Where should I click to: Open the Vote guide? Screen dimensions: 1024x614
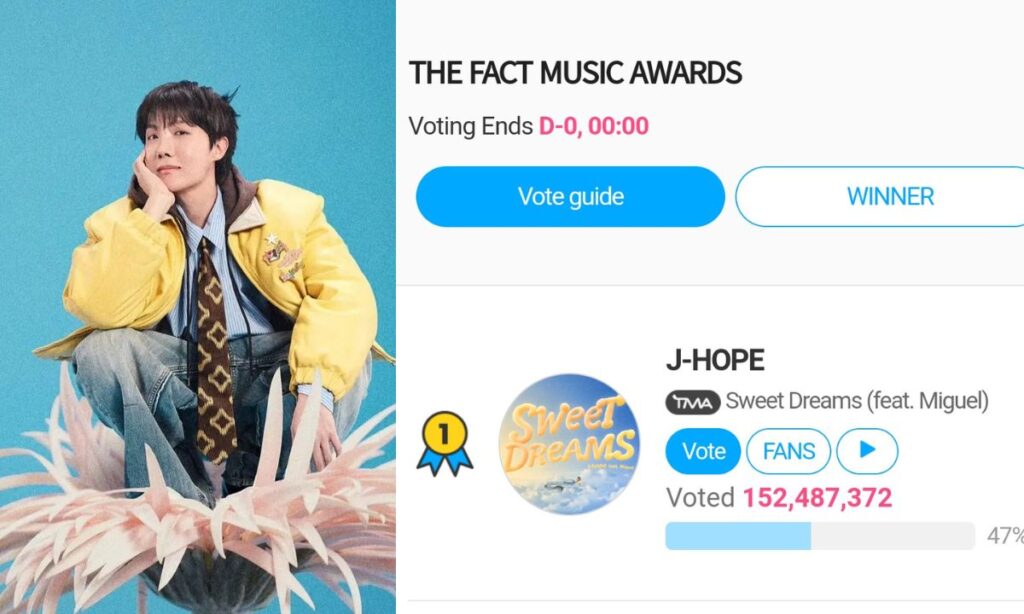tap(570, 197)
